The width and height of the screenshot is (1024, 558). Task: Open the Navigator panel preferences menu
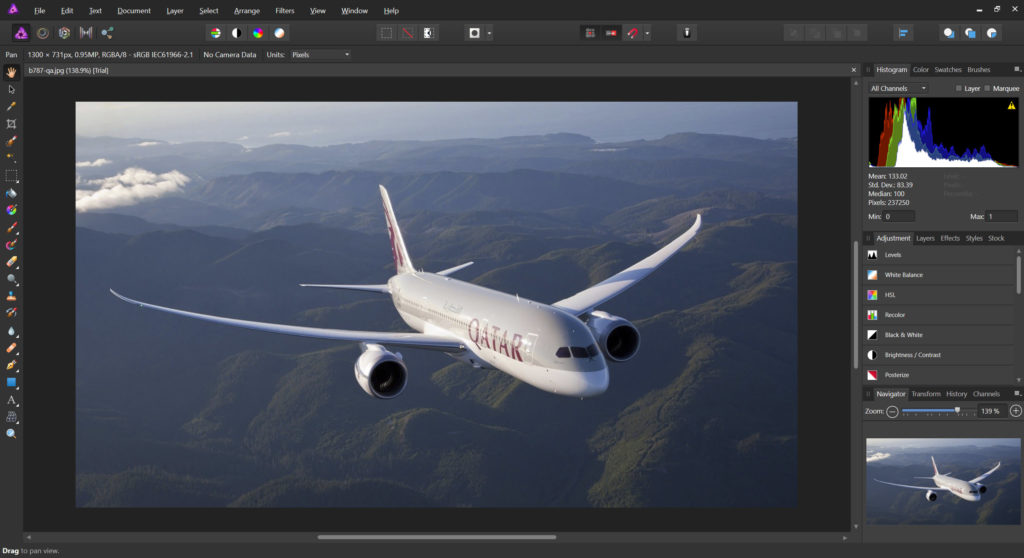pyautogui.click(x=1017, y=393)
